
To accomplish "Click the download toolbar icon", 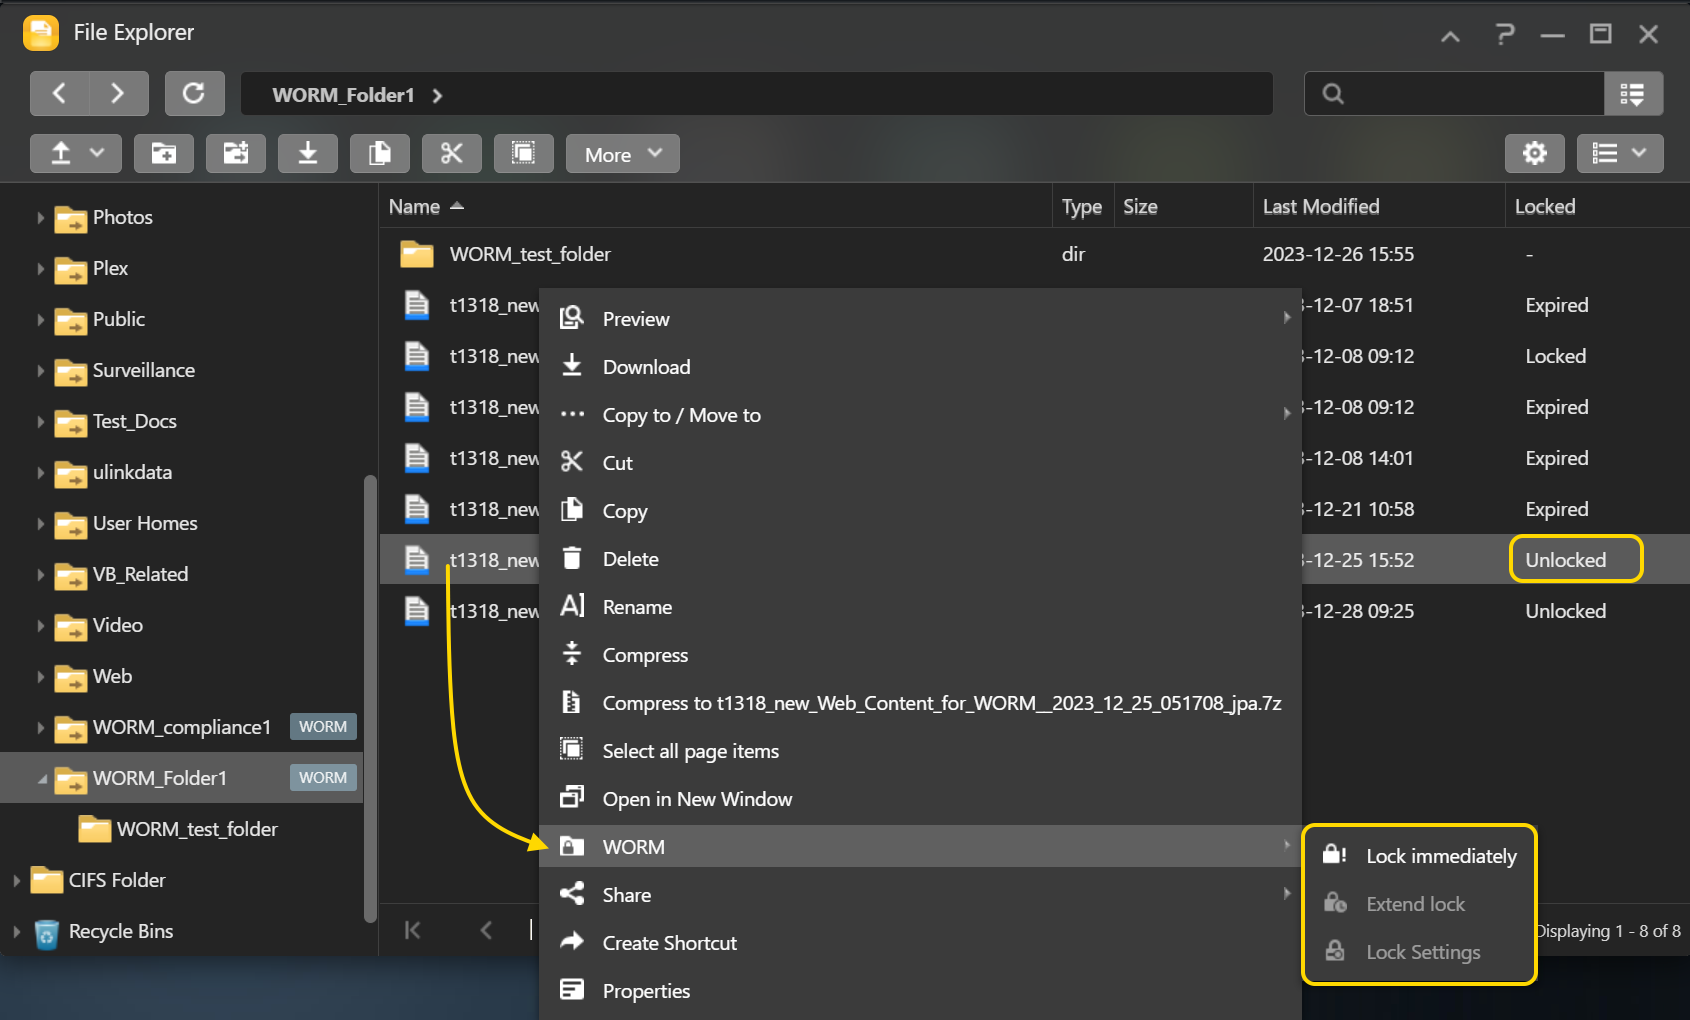I will click(308, 154).
